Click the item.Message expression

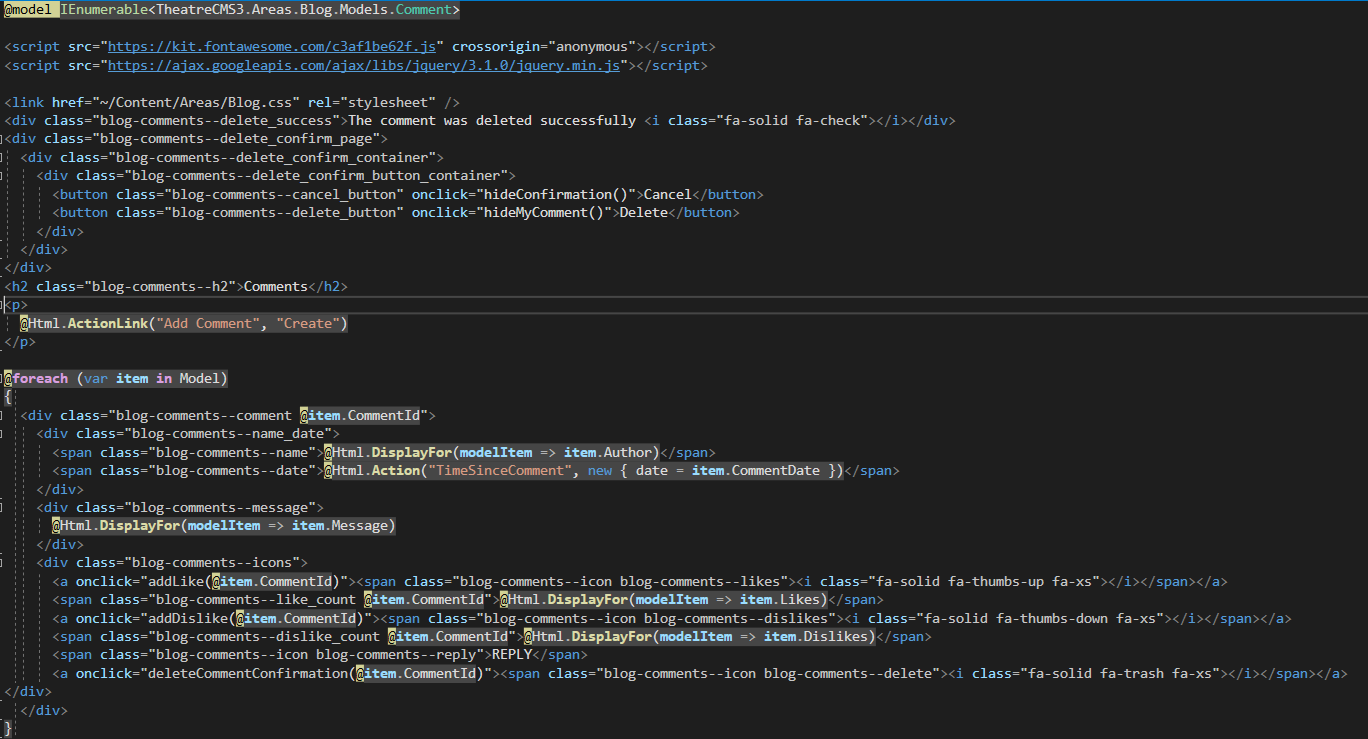(340, 525)
